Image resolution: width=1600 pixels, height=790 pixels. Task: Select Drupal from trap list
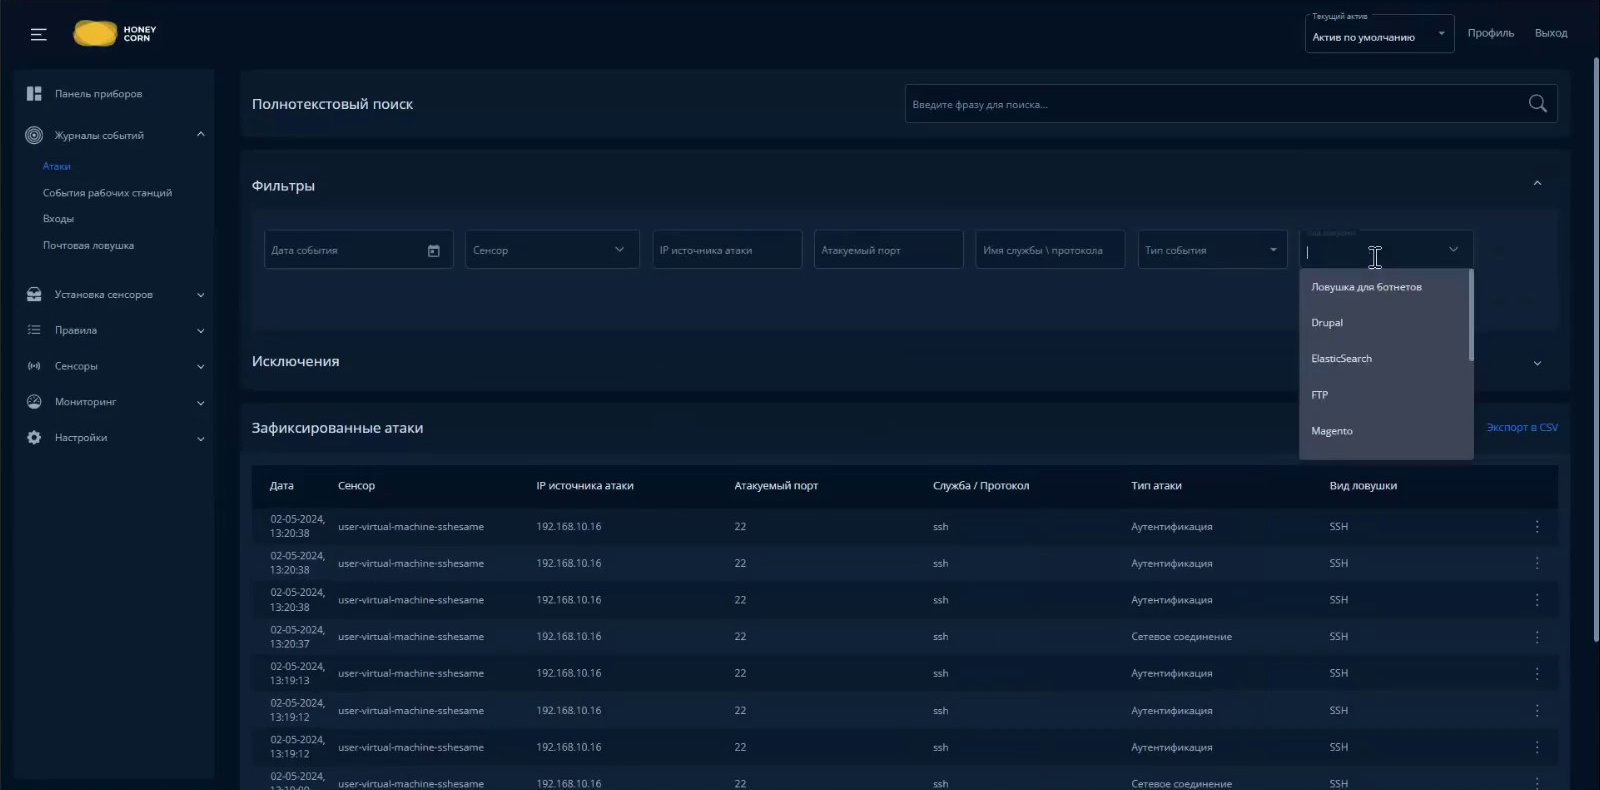(1384, 323)
